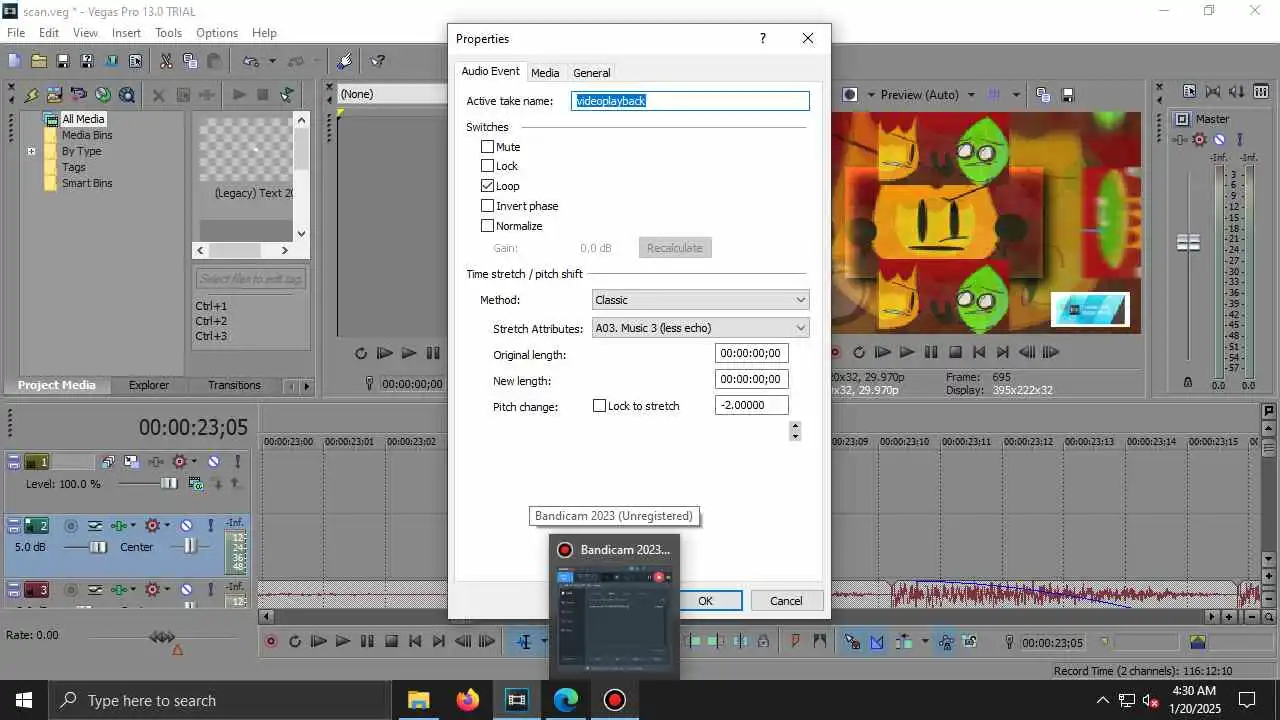Click the What's This help icon
1280x720 pixels.
pos(378,61)
